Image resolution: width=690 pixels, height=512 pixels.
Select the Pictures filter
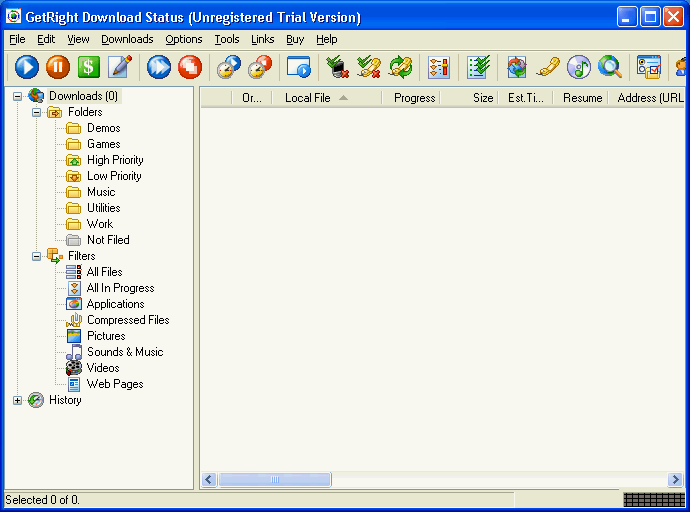(x=106, y=336)
